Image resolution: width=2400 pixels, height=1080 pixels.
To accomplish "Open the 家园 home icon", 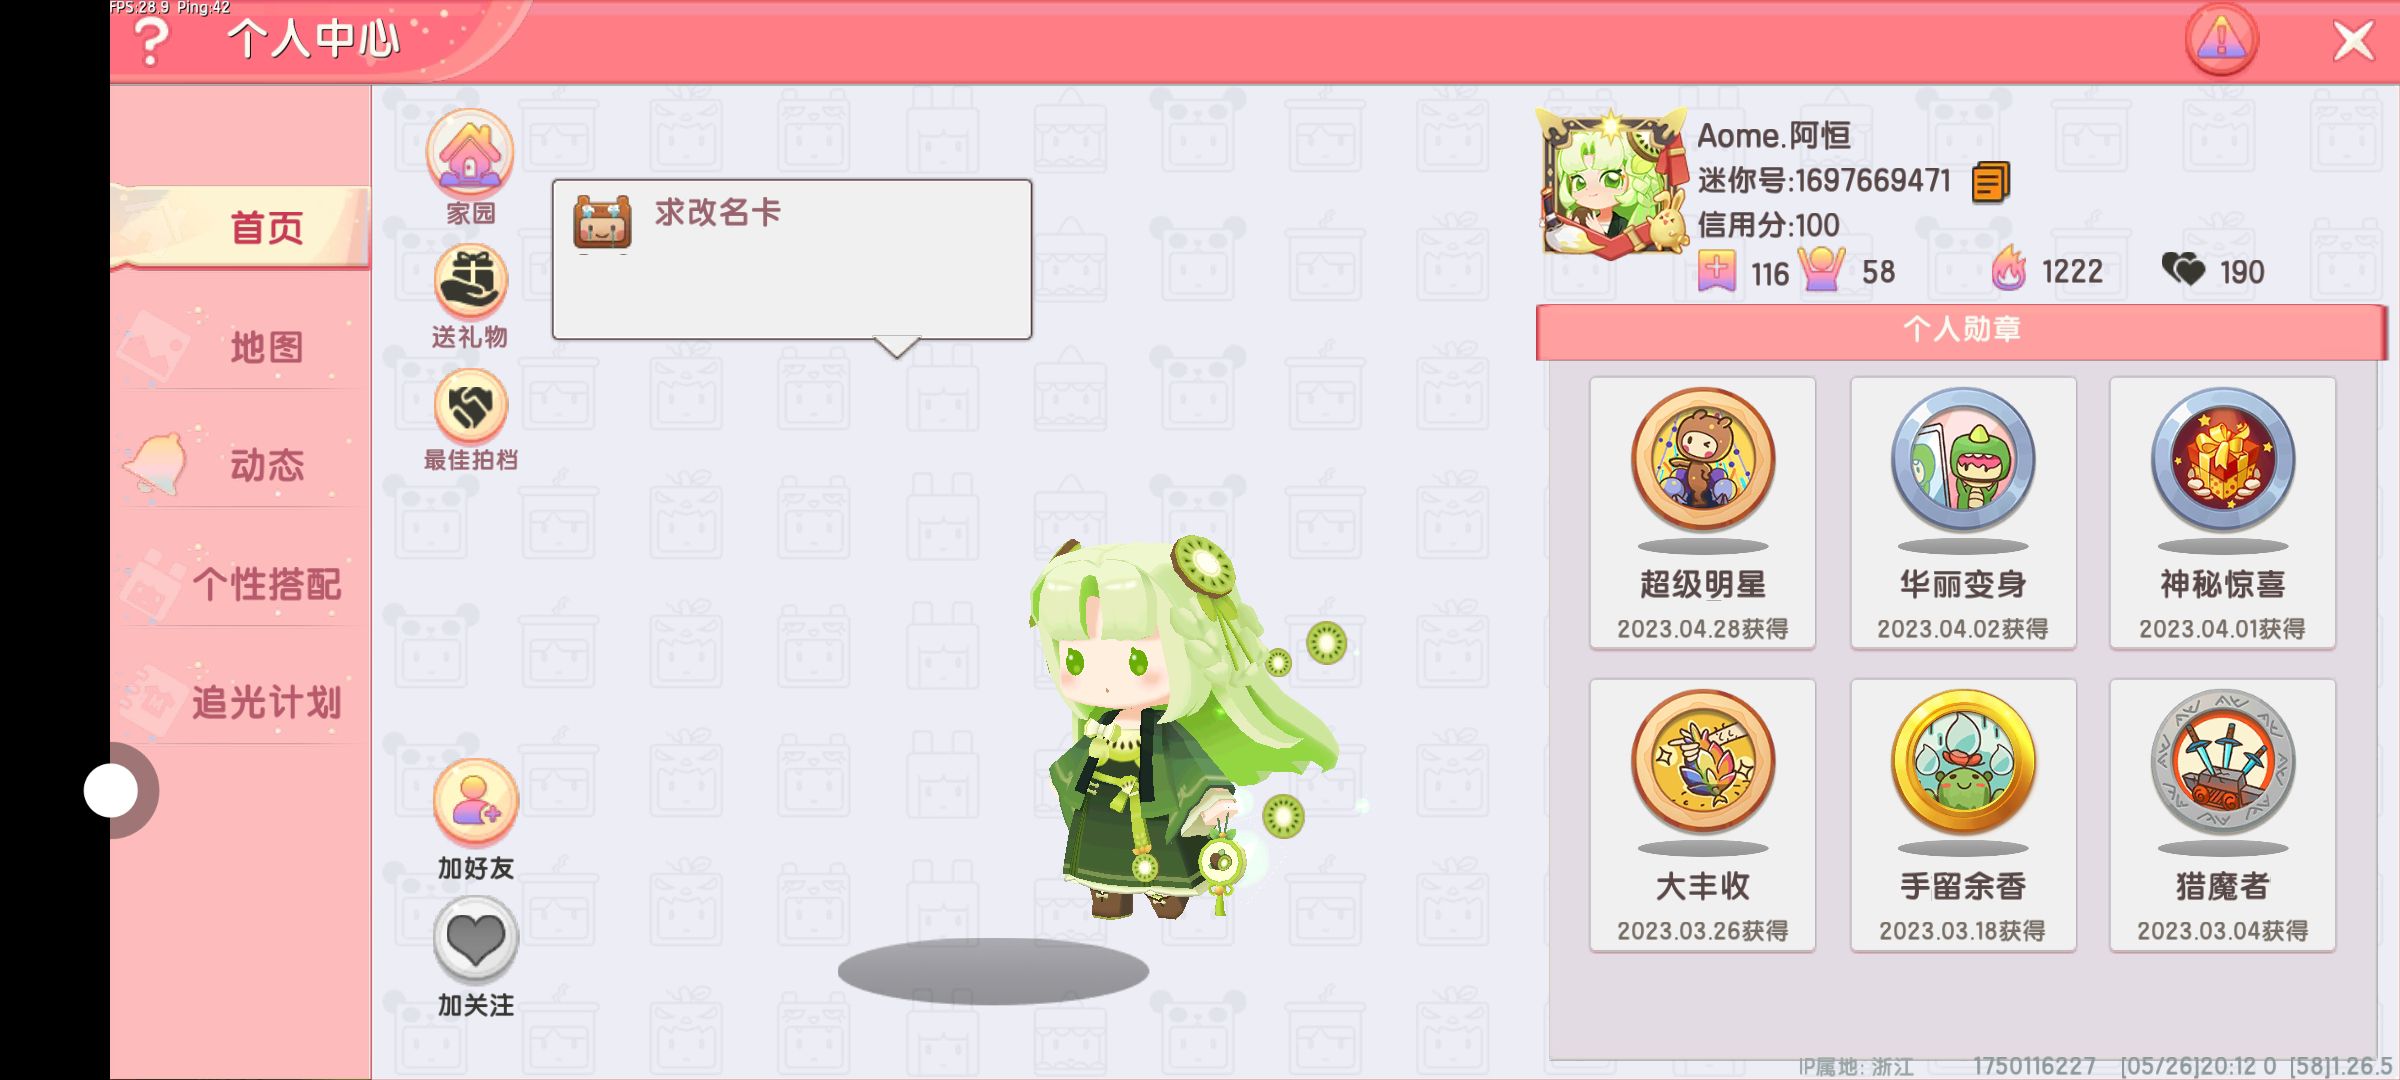I will click(x=470, y=153).
